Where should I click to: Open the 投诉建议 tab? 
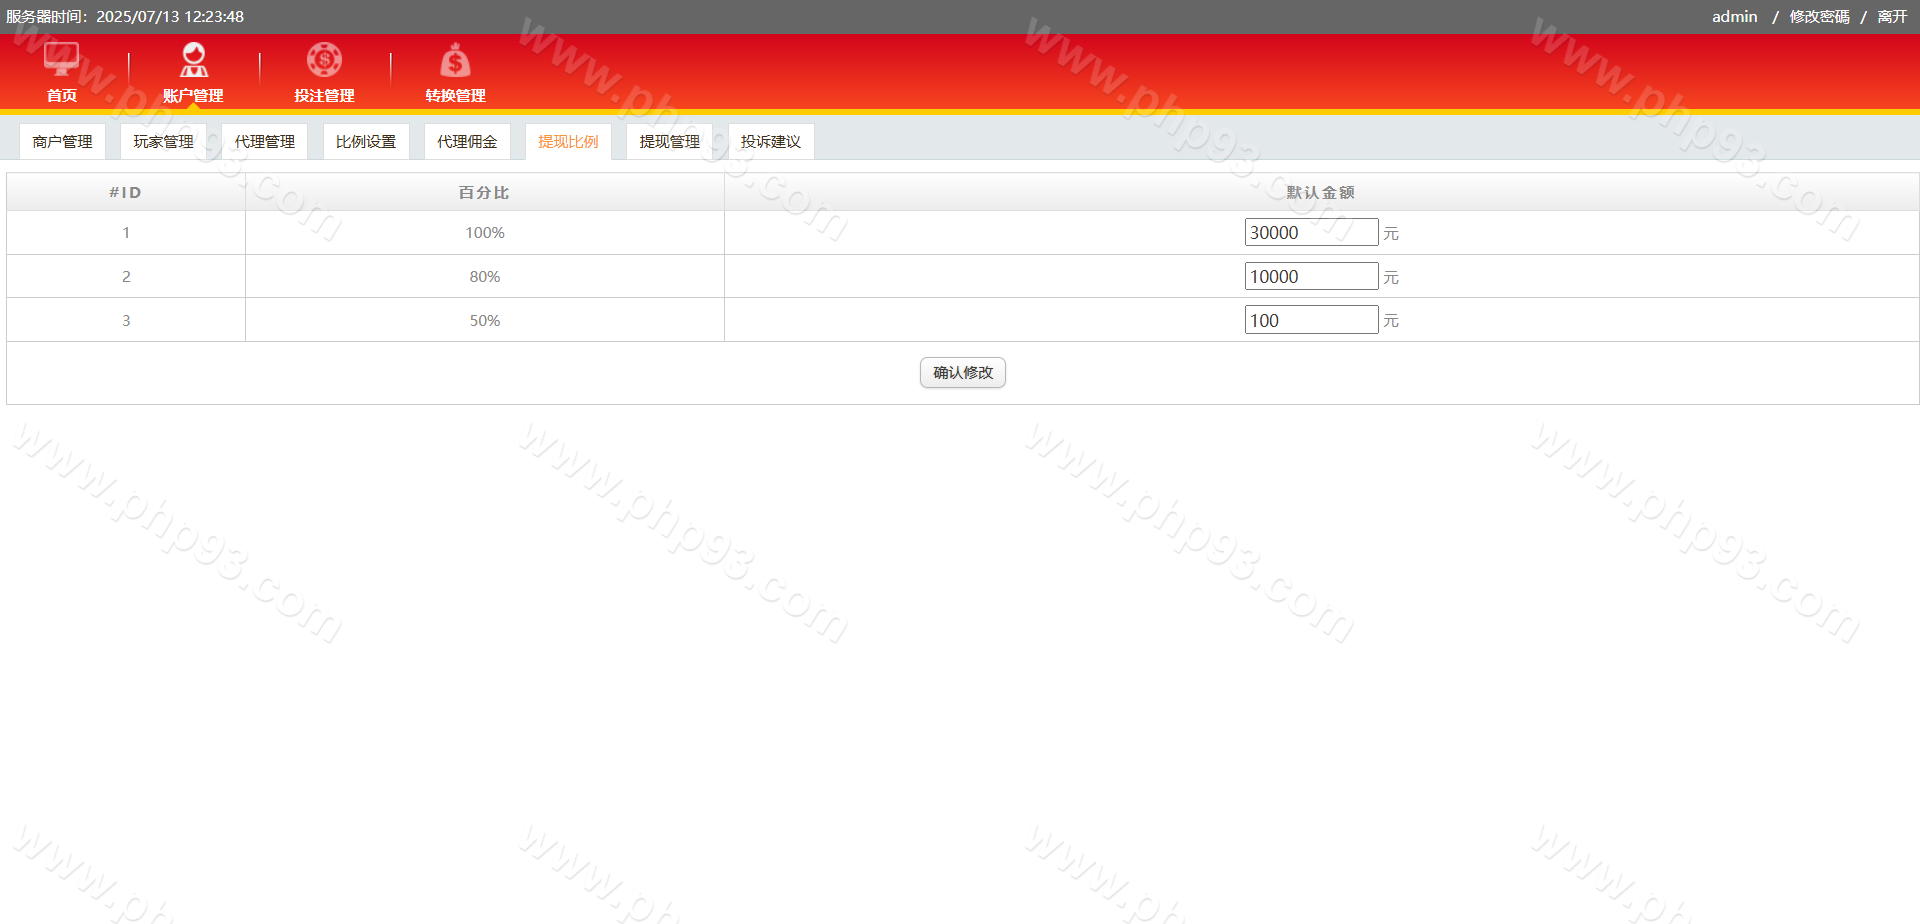[770, 142]
